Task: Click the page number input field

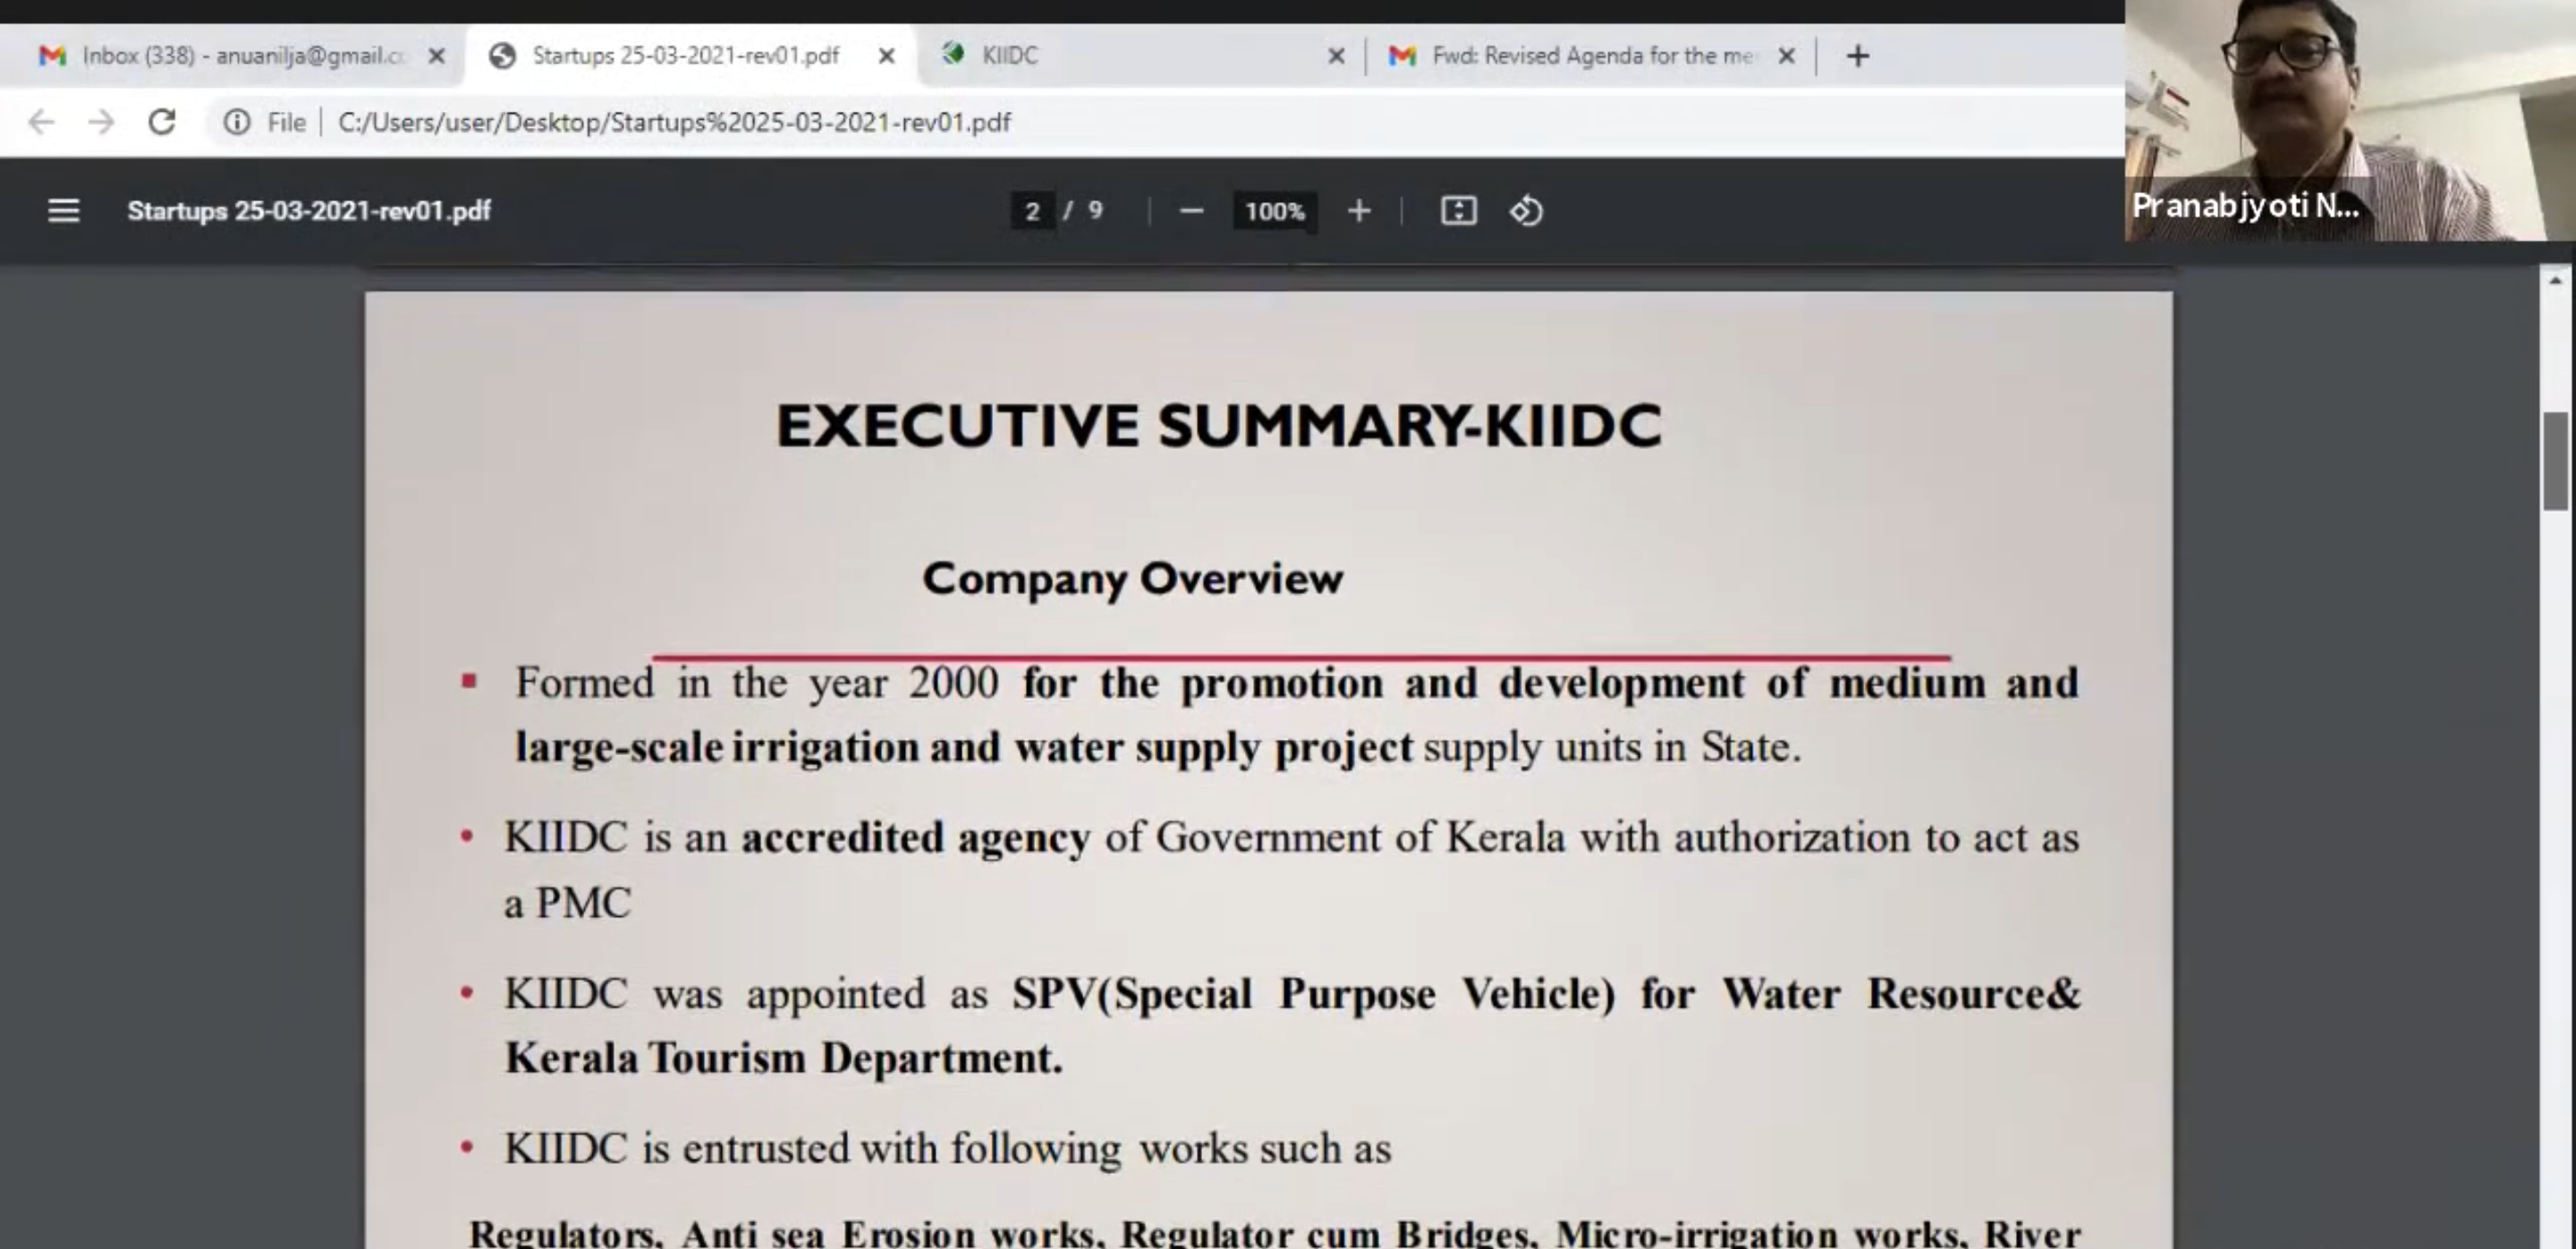Action: [1033, 211]
